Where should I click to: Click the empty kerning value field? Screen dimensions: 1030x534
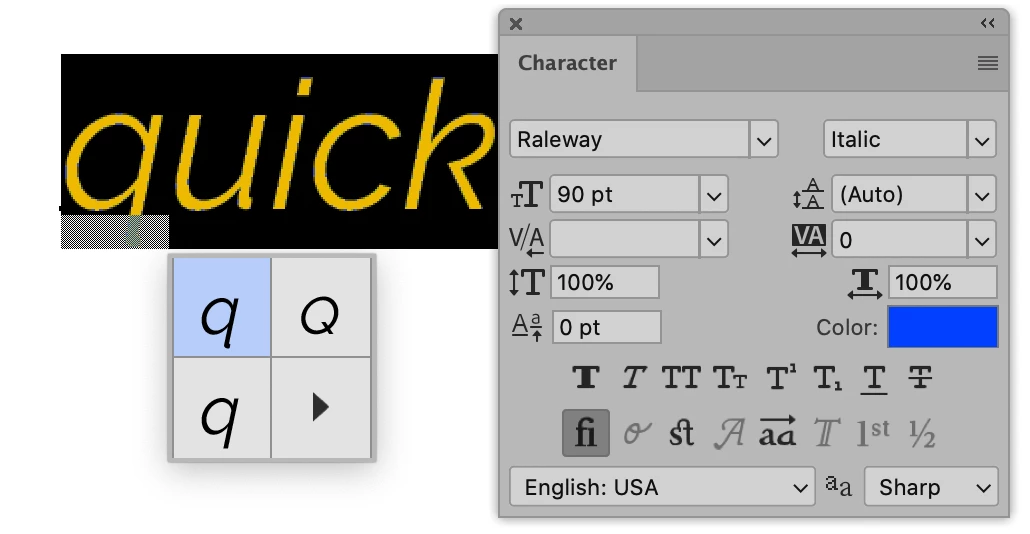tap(625, 240)
